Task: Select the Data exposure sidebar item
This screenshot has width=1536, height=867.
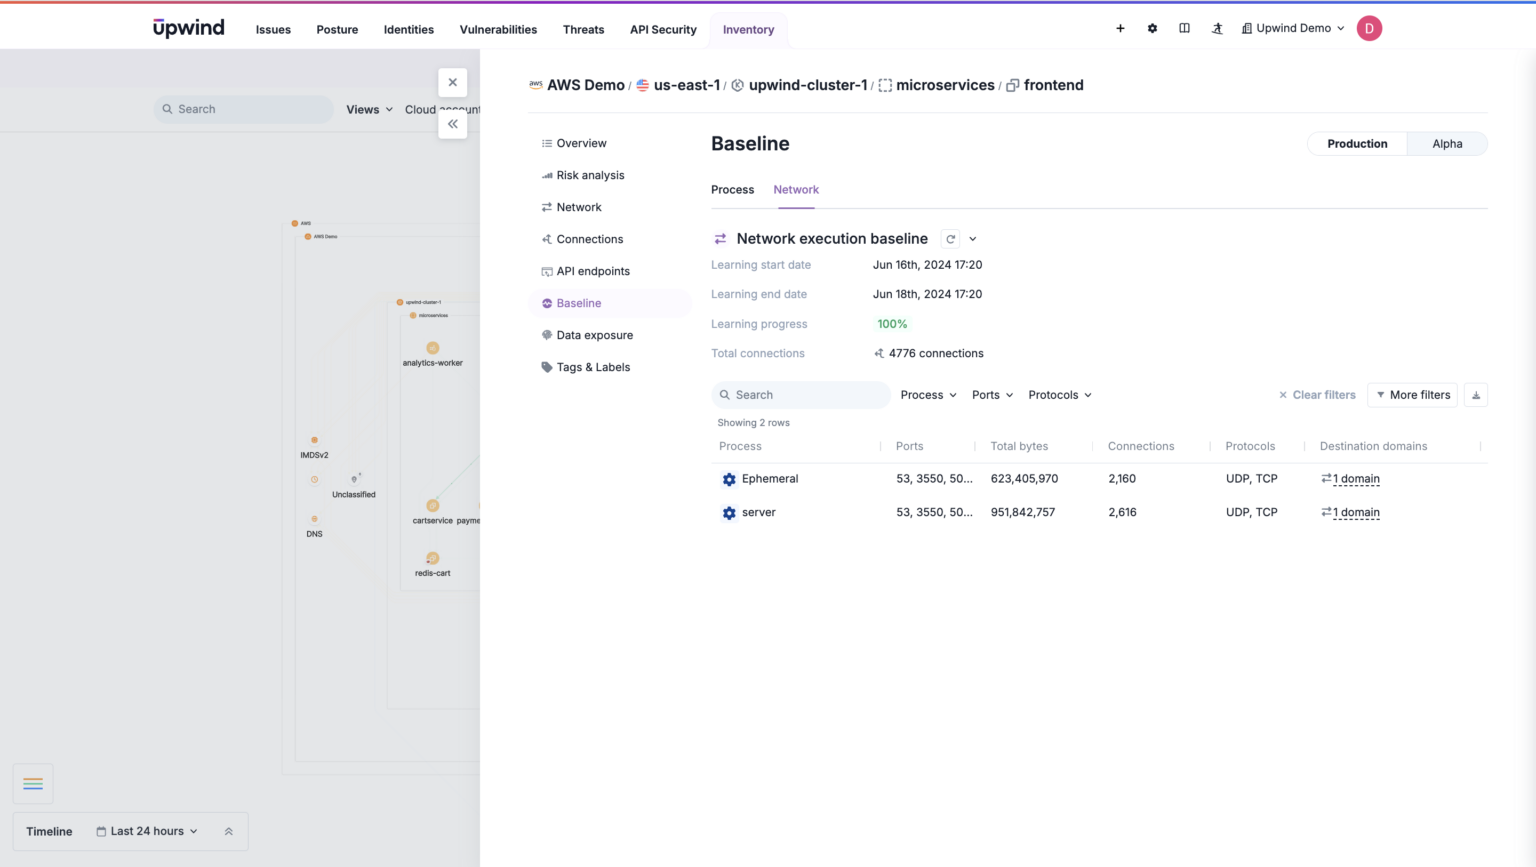Action: point(596,335)
